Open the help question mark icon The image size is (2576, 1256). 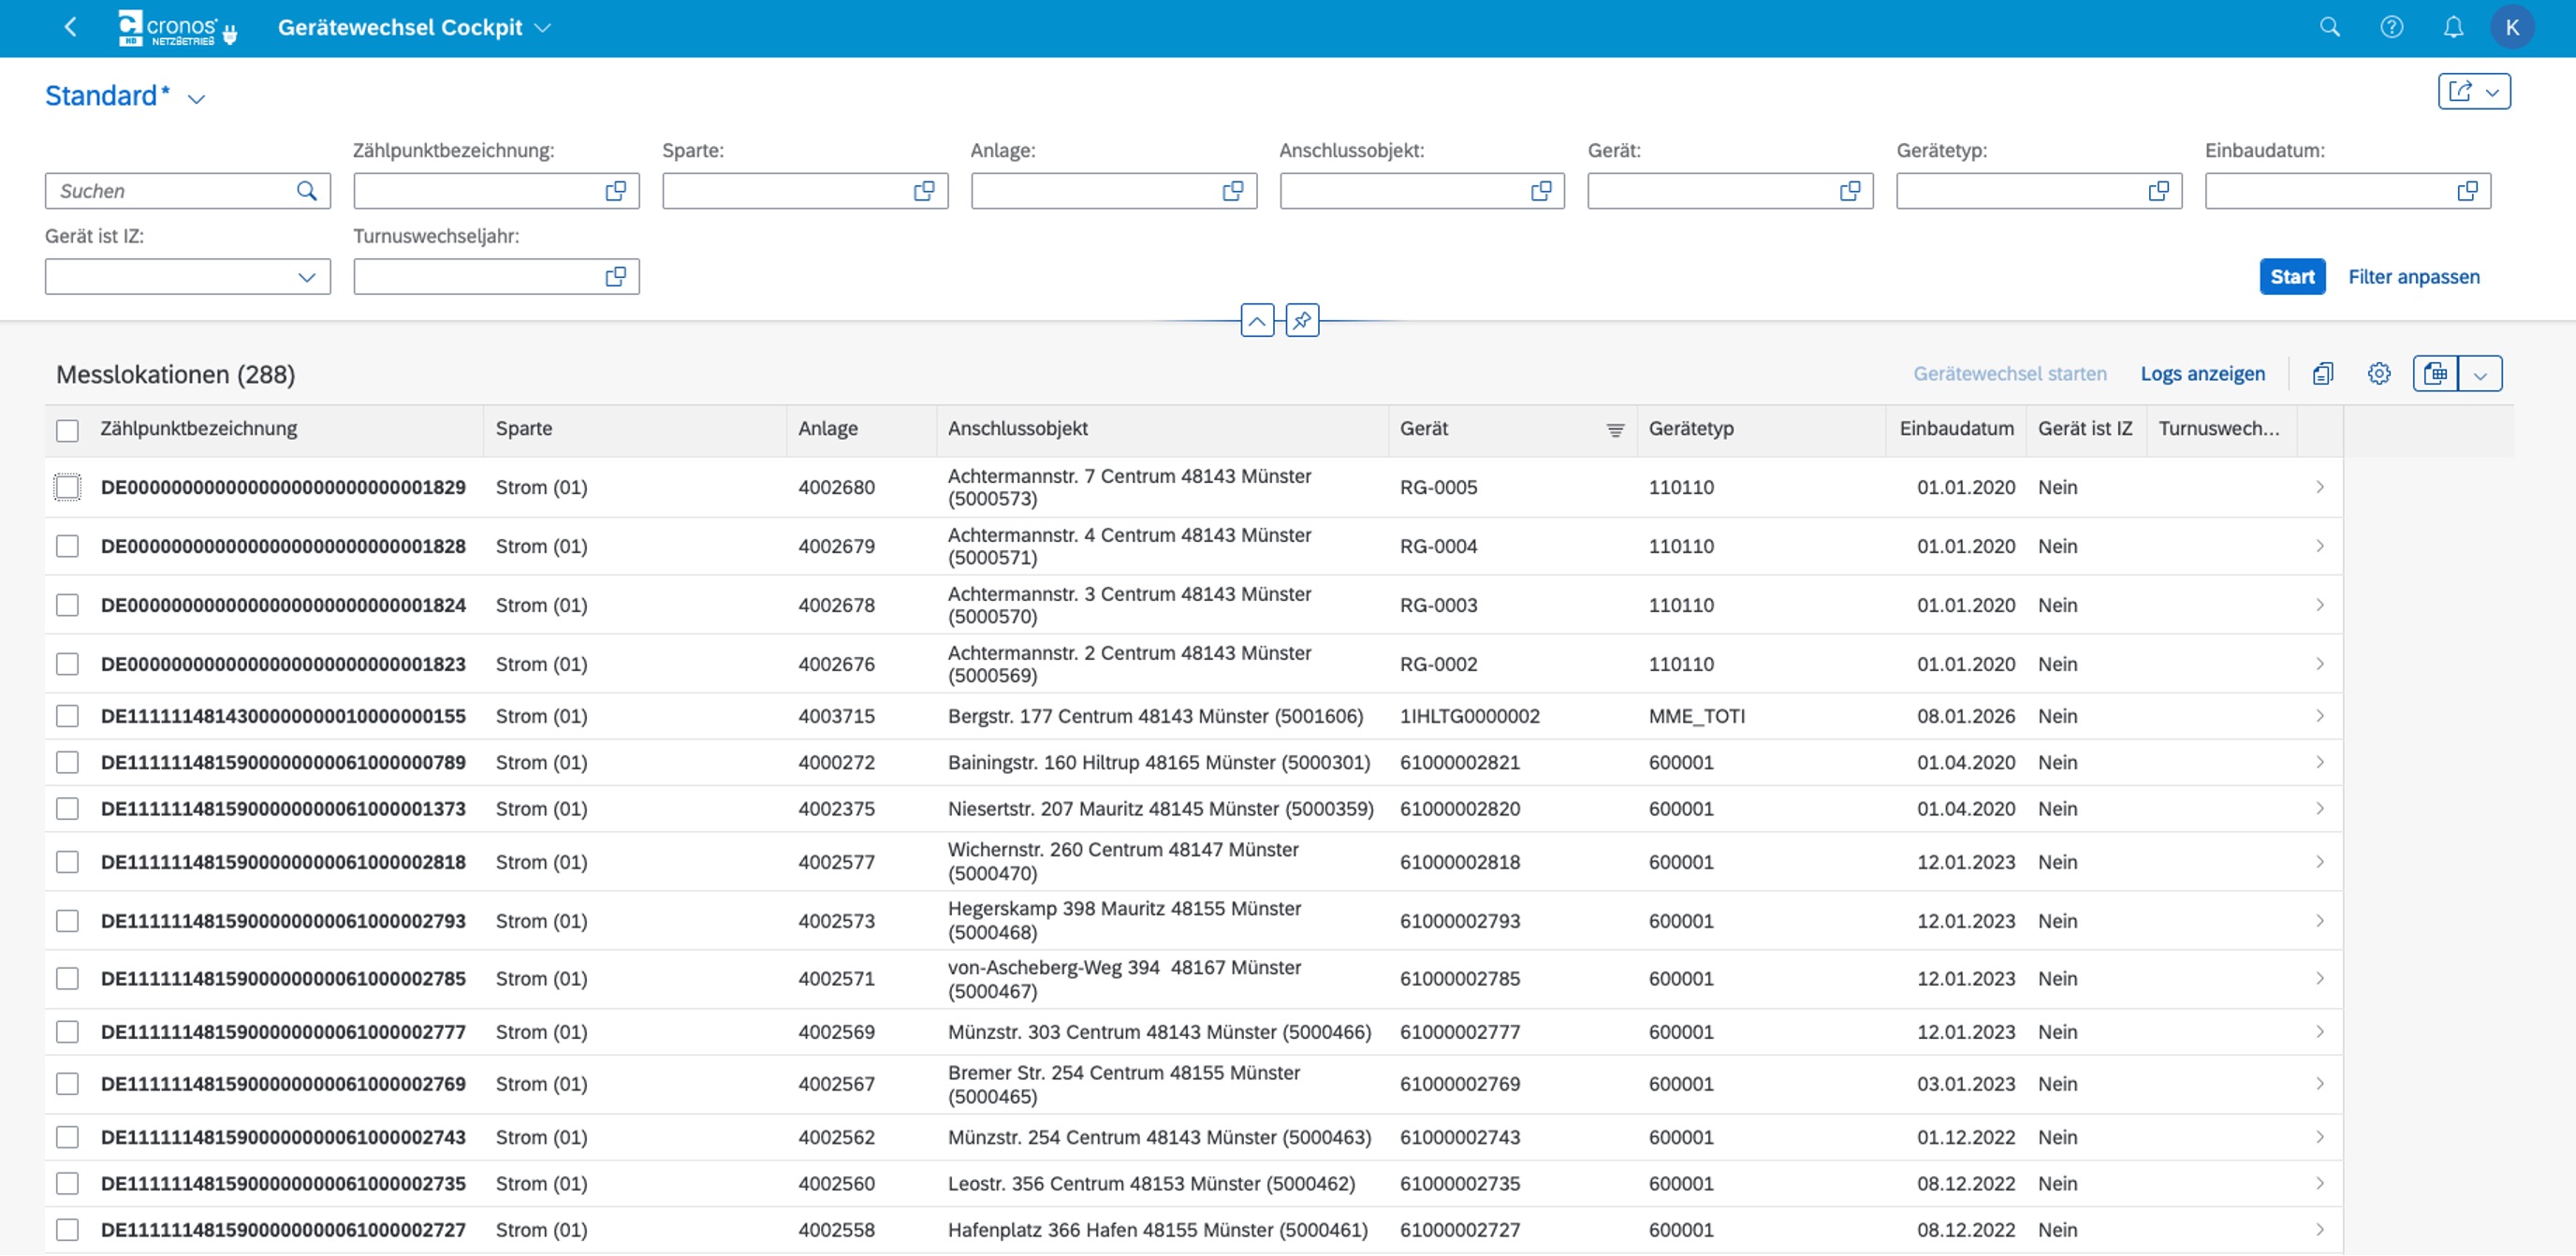(x=2391, y=27)
